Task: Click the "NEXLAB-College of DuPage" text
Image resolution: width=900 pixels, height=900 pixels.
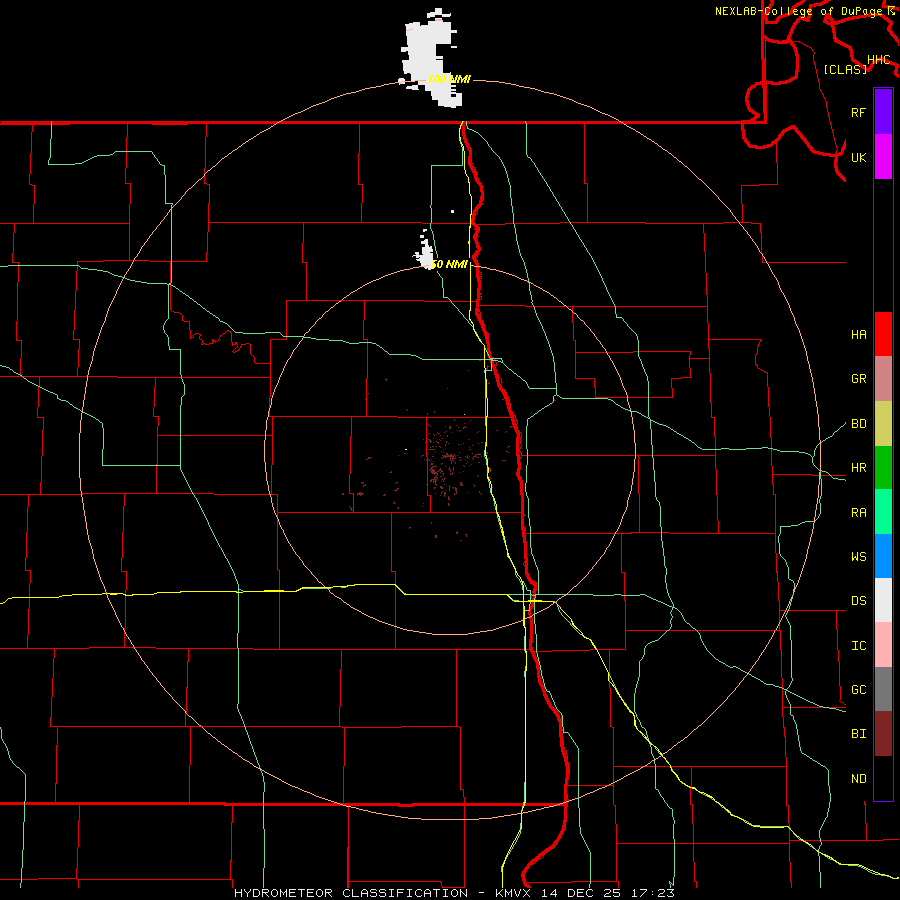Action: tap(799, 11)
